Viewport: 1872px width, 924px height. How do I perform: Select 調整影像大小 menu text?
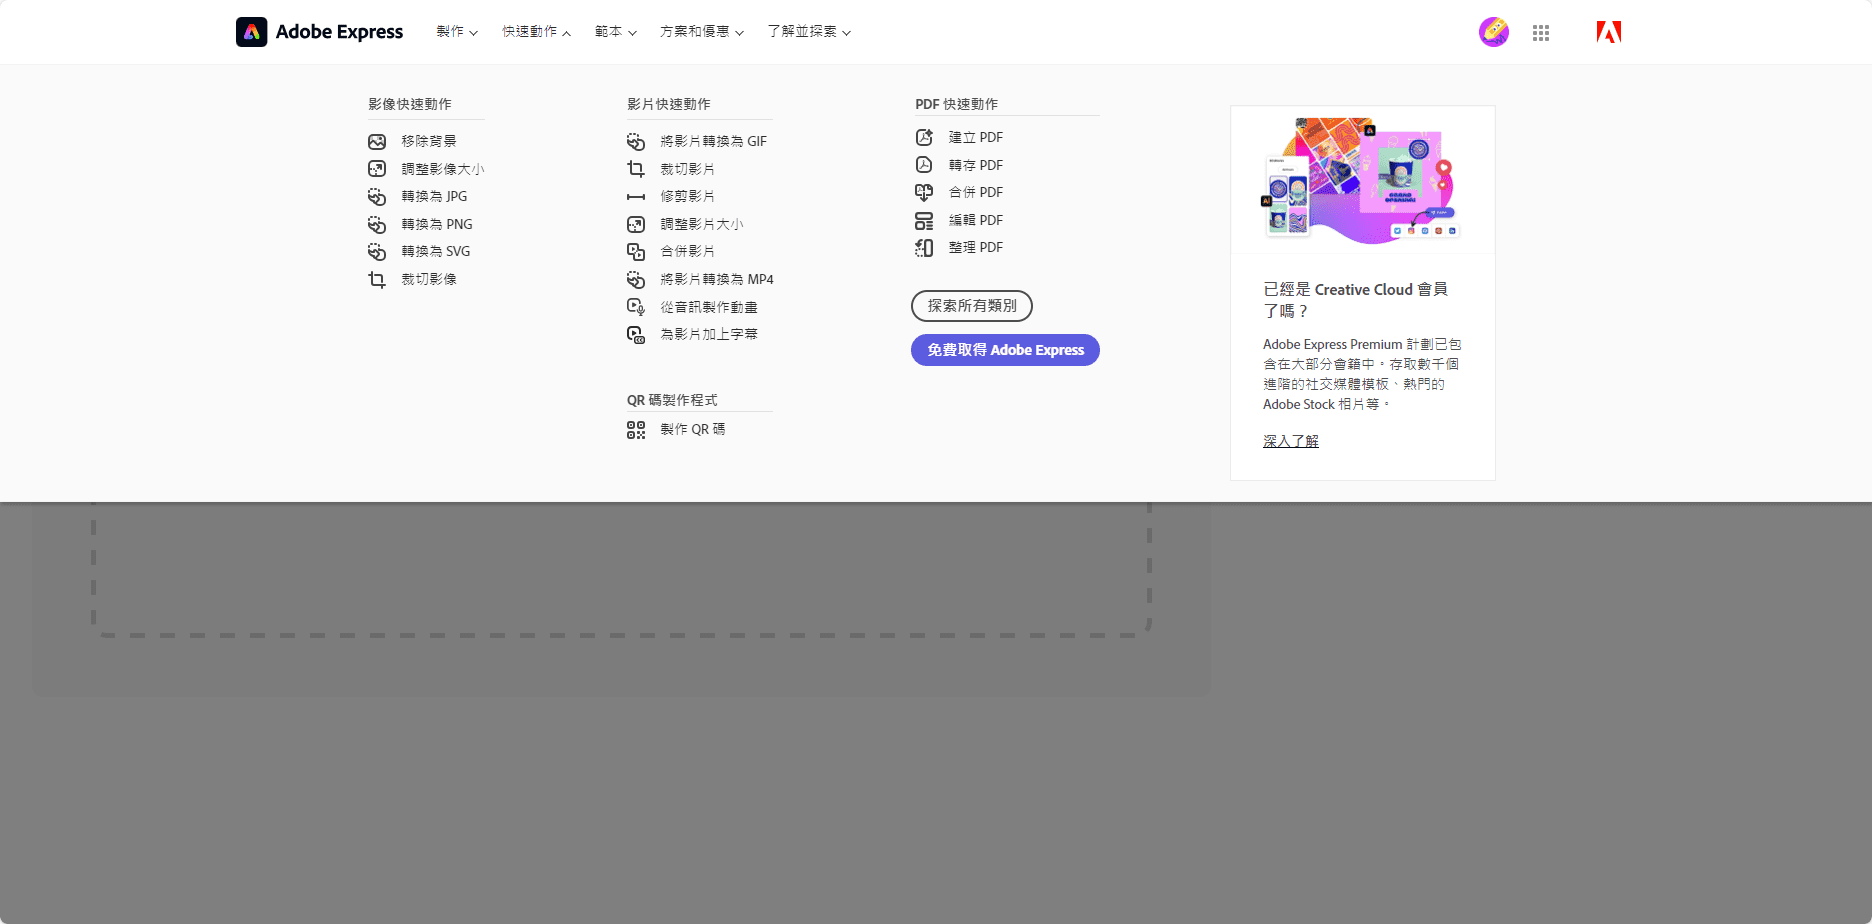[x=443, y=169]
